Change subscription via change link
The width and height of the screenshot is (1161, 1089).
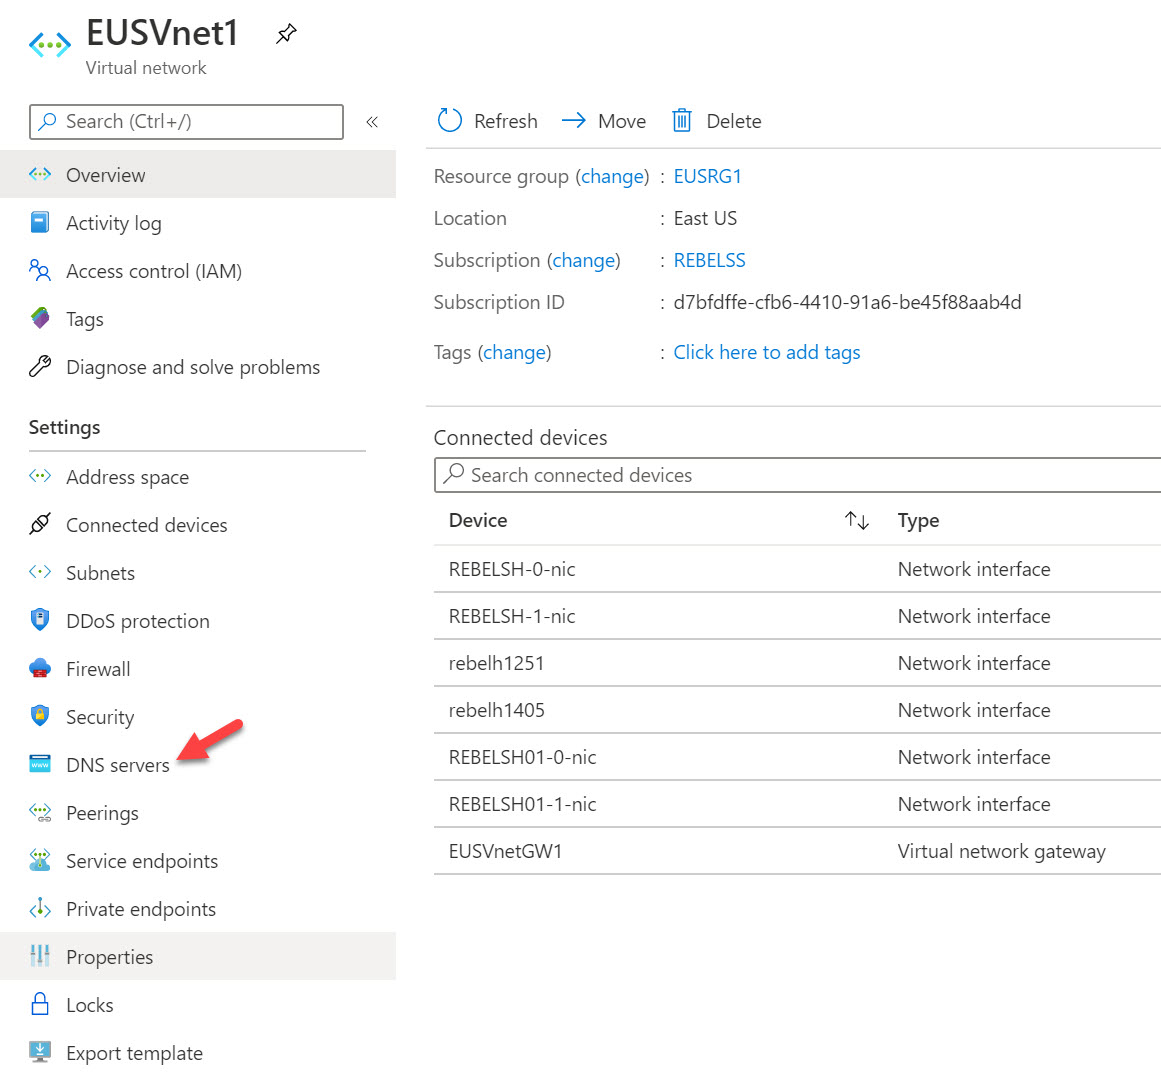pos(583,261)
